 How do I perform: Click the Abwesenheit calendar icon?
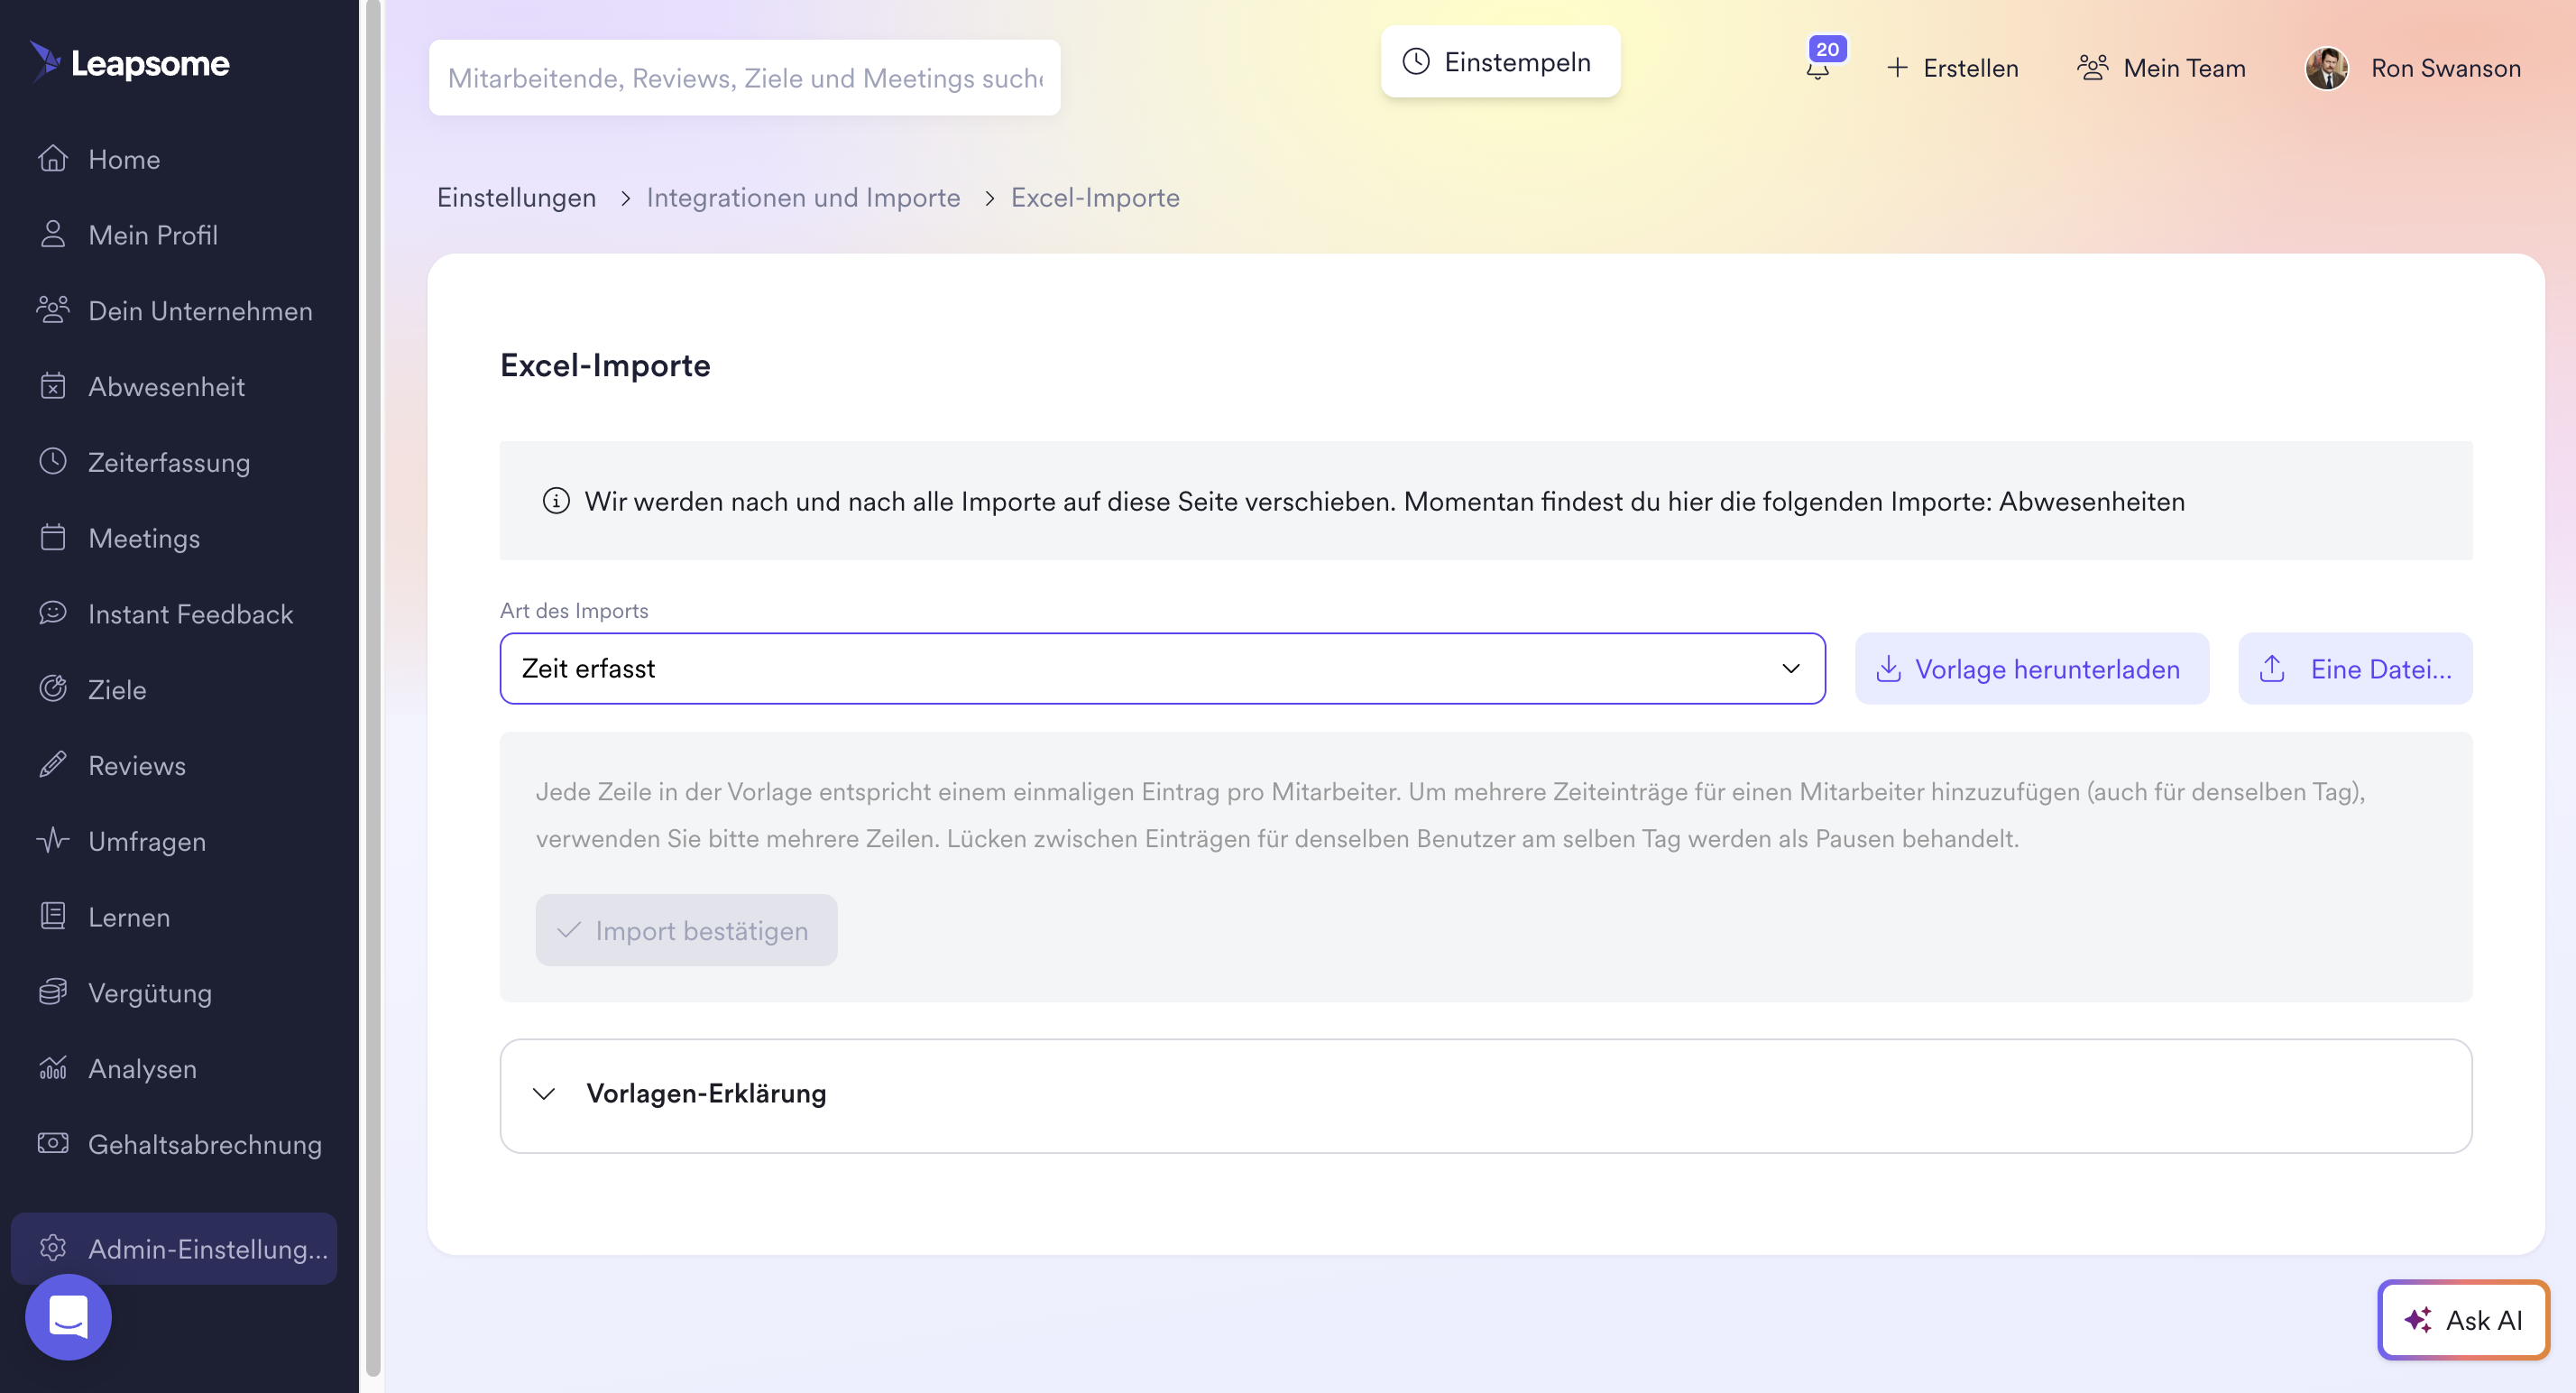[53, 386]
